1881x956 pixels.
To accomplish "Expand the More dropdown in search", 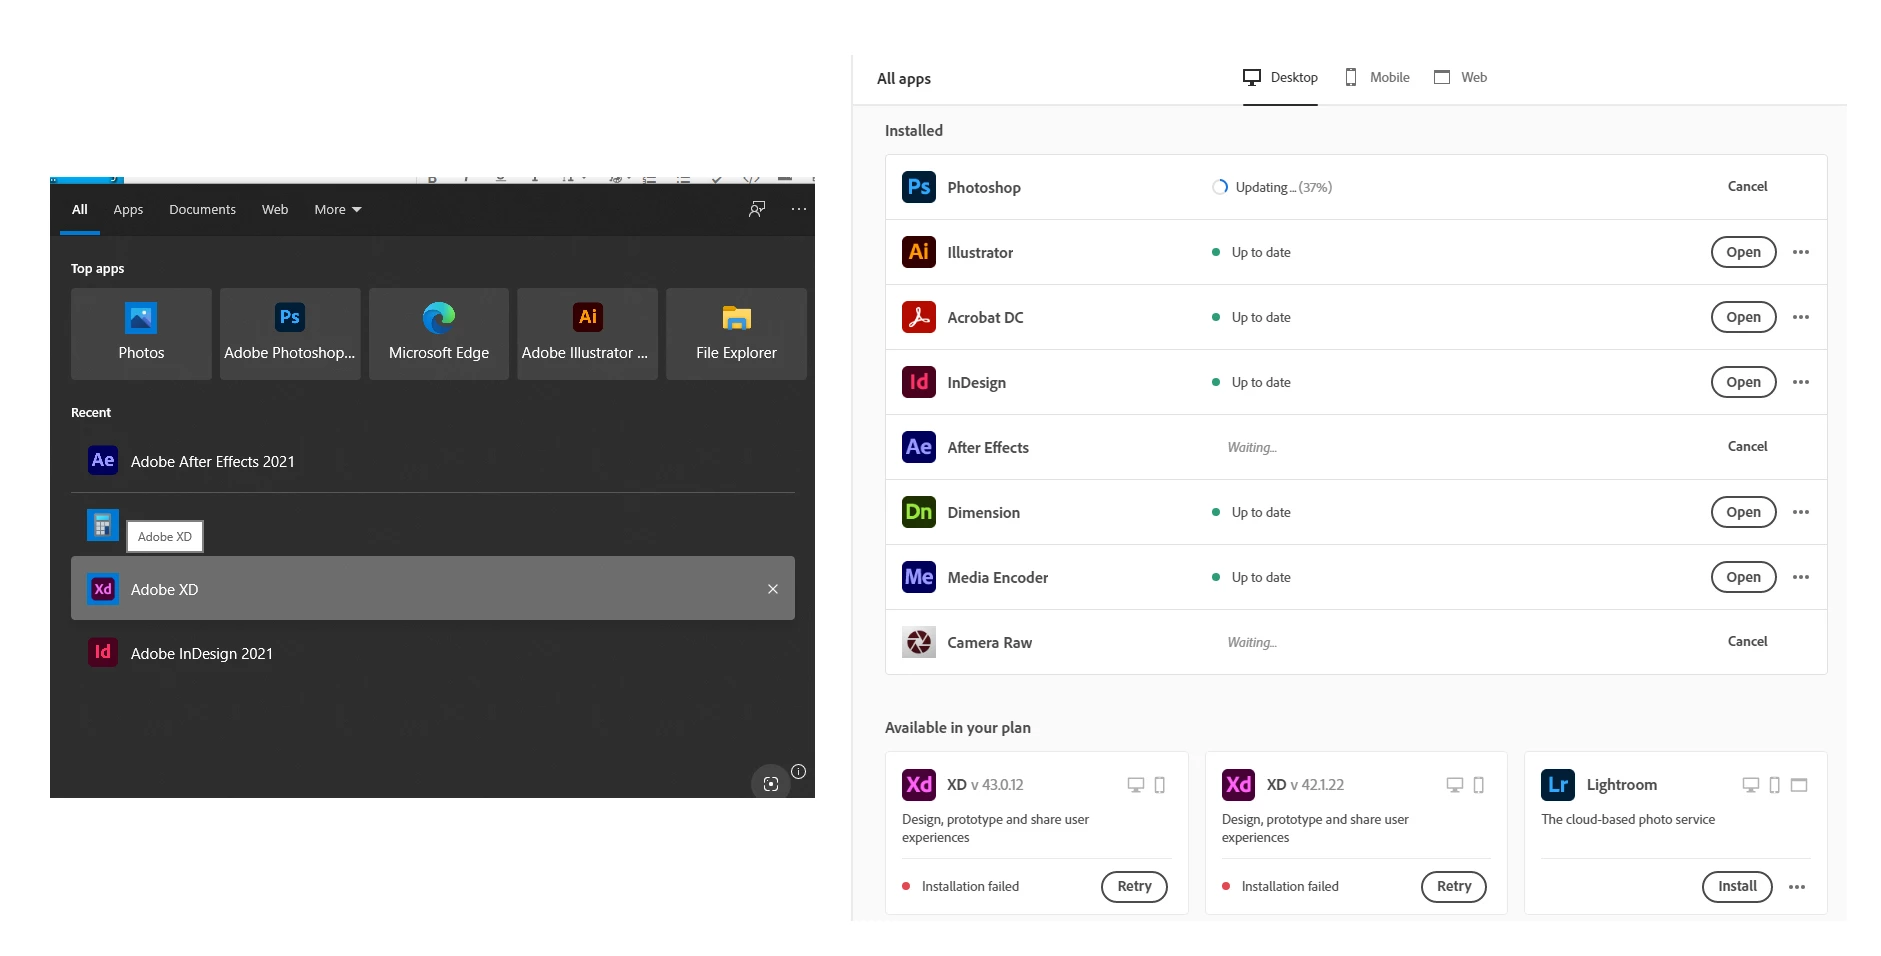I will pyautogui.click(x=338, y=209).
